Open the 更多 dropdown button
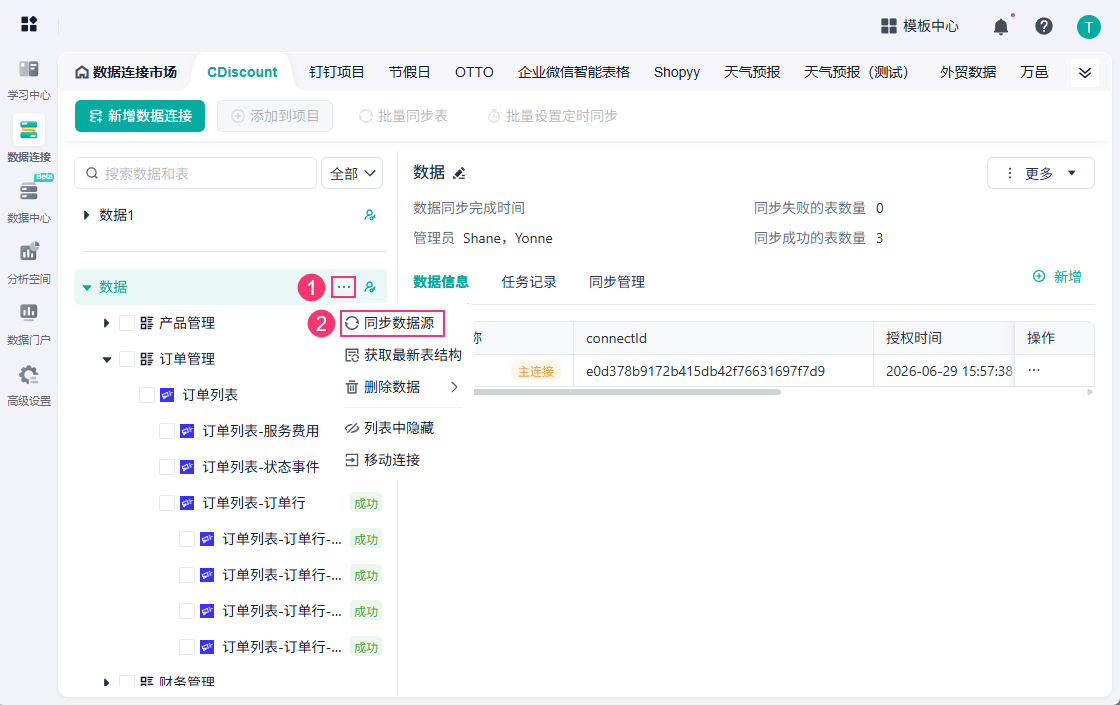The height and width of the screenshot is (705, 1120). point(1041,173)
